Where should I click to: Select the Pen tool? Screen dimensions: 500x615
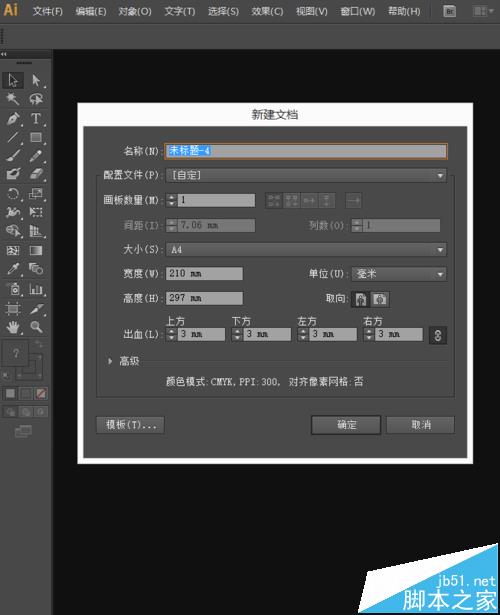pyautogui.click(x=13, y=118)
